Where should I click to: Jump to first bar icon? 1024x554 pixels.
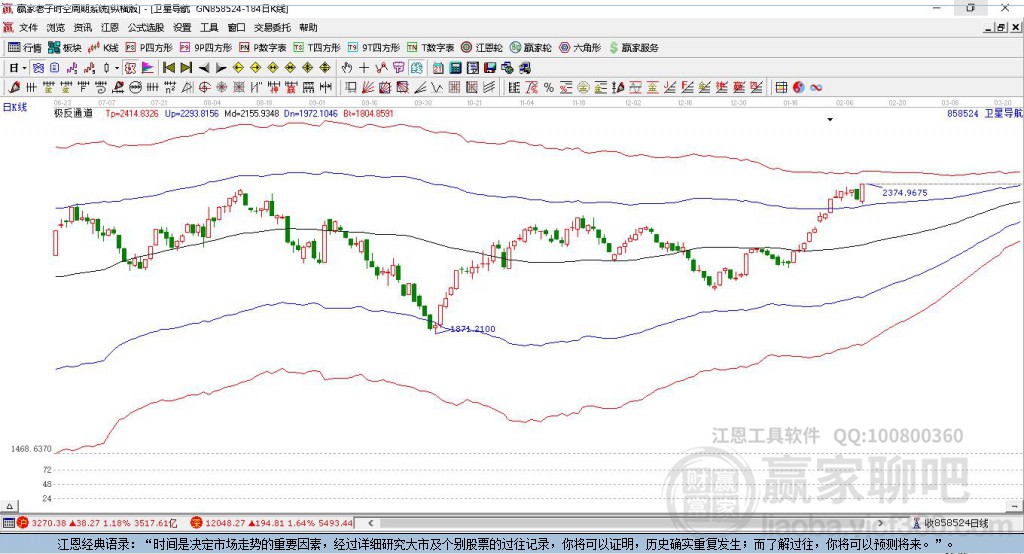[x=168, y=68]
